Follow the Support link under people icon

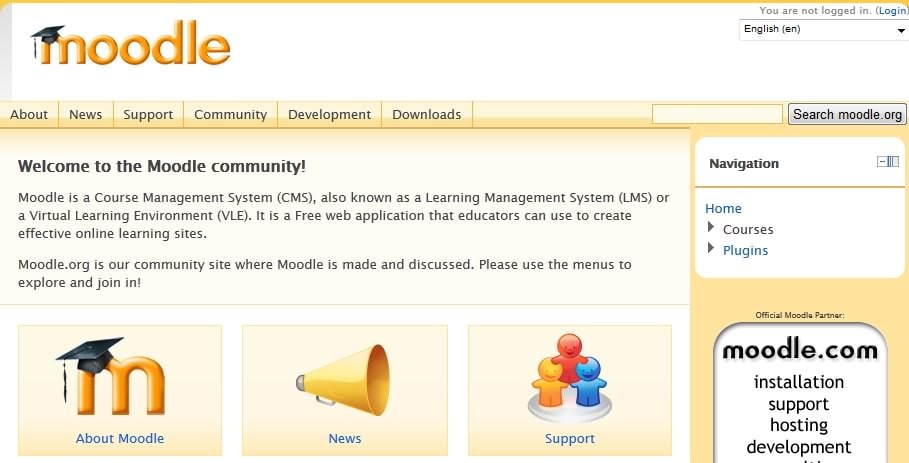[570, 439]
